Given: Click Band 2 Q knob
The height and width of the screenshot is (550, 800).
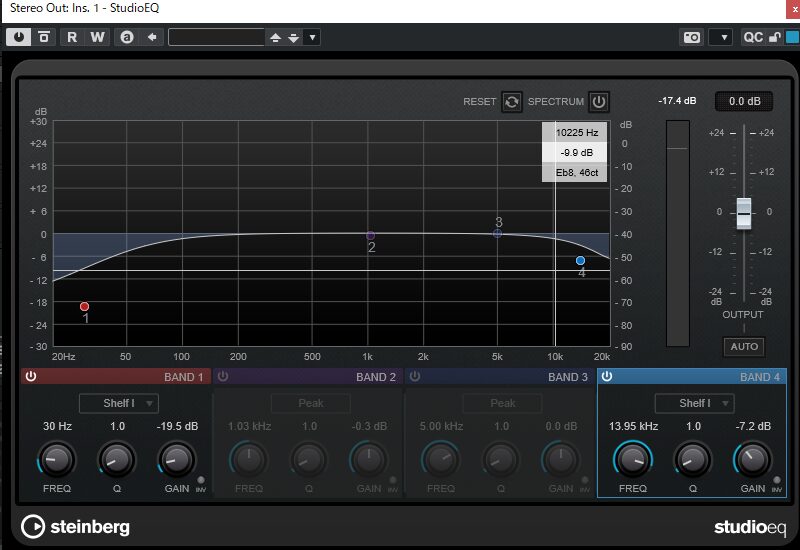Looking at the screenshot, I should 309,459.
